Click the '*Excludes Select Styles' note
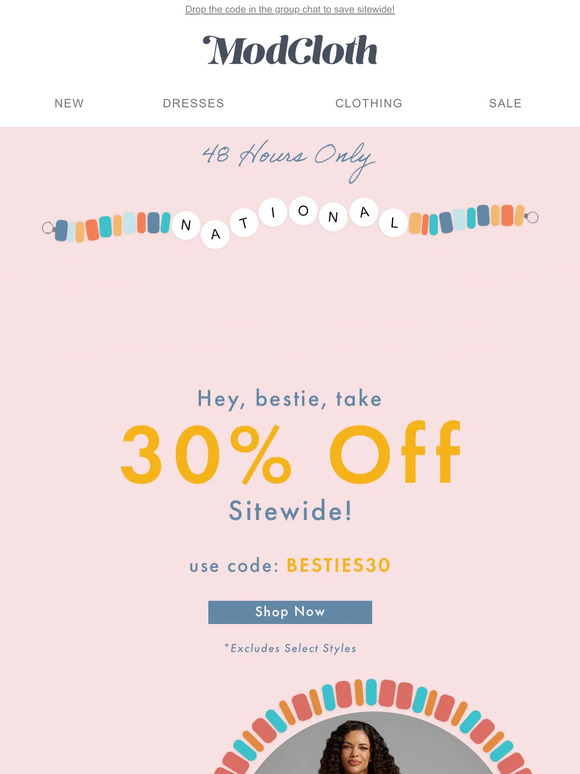The image size is (580, 774). pos(290,648)
